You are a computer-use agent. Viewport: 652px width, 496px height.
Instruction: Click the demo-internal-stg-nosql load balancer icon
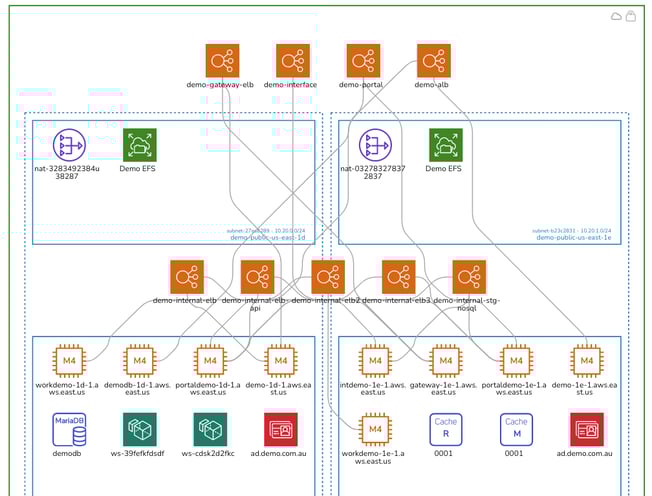pos(468,276)
